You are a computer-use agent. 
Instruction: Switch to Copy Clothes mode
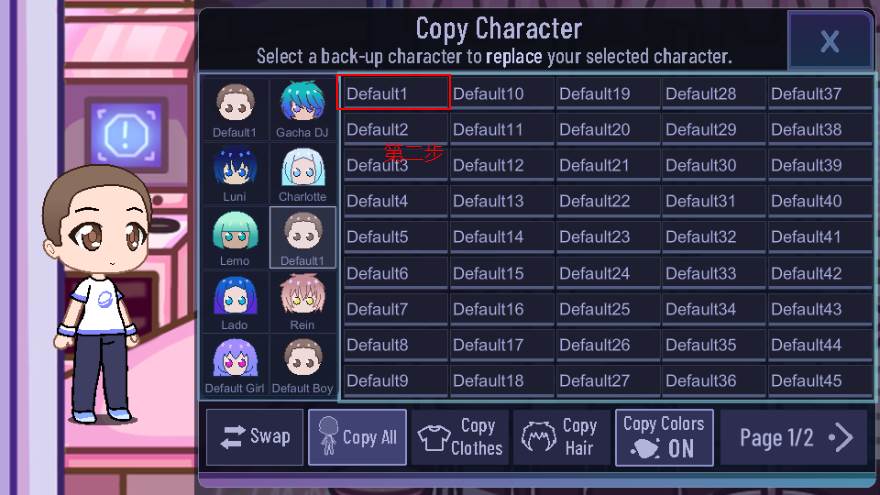coord(460,437)
